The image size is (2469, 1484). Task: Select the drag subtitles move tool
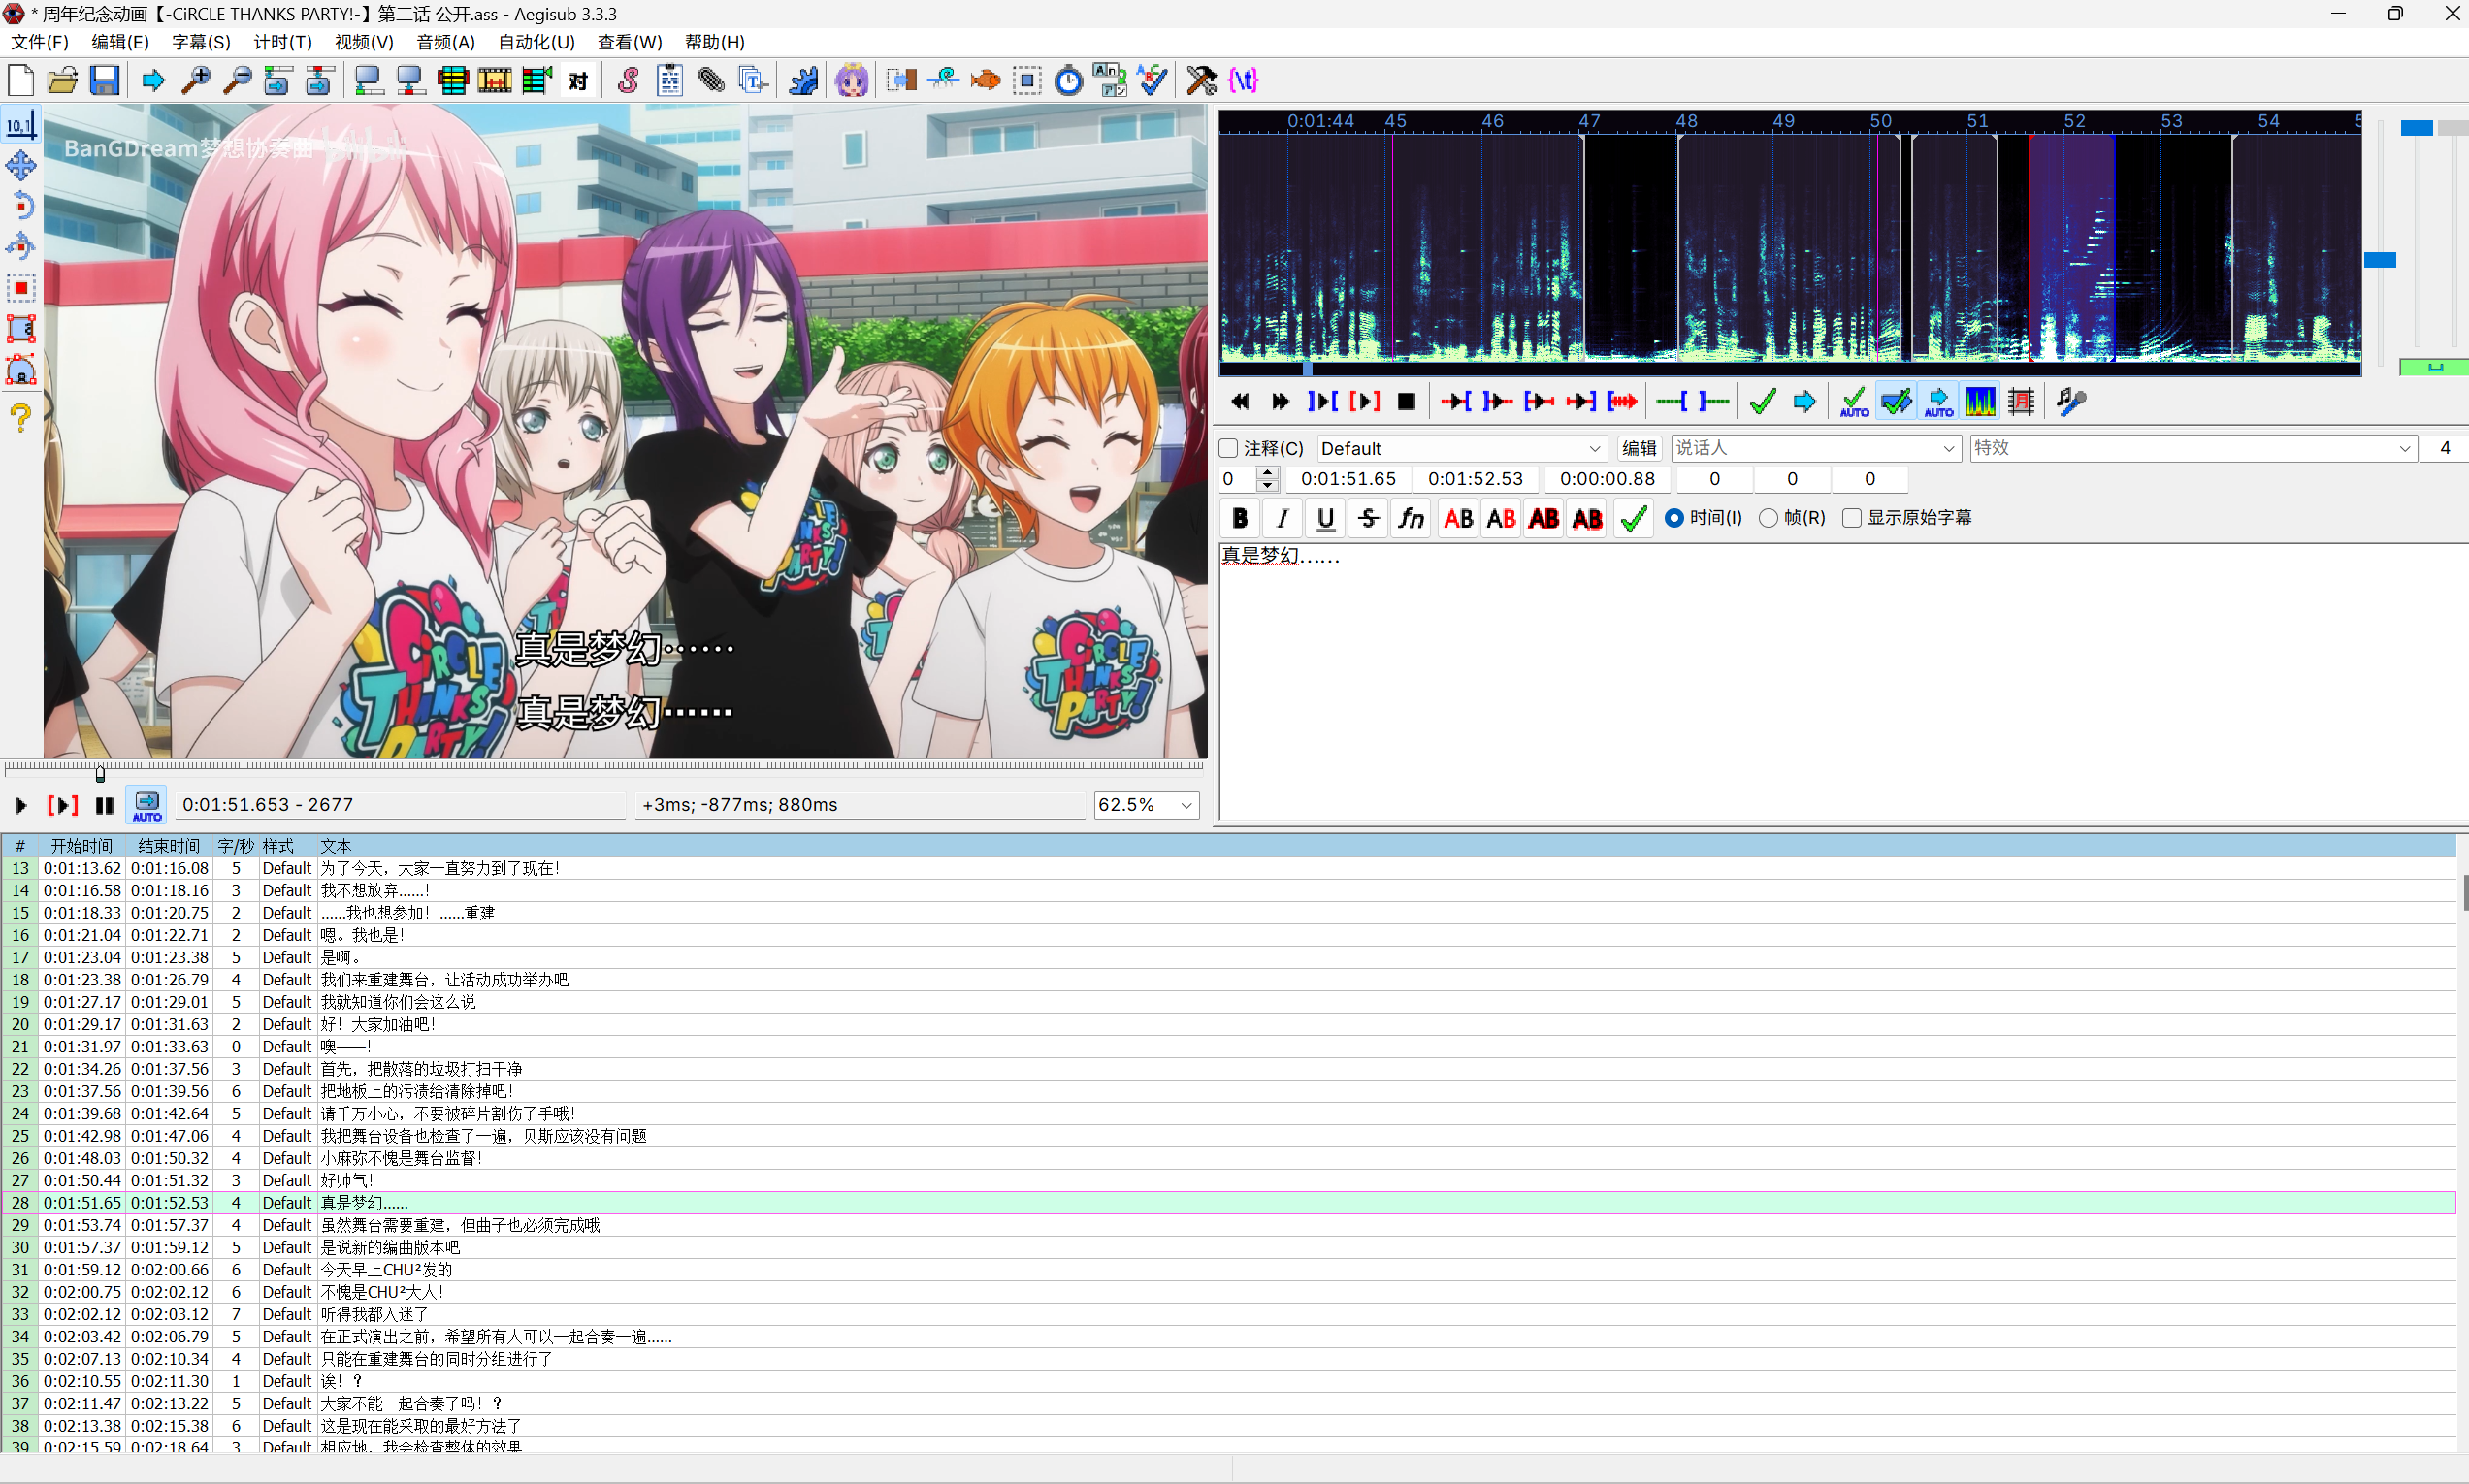coord(21,166)
